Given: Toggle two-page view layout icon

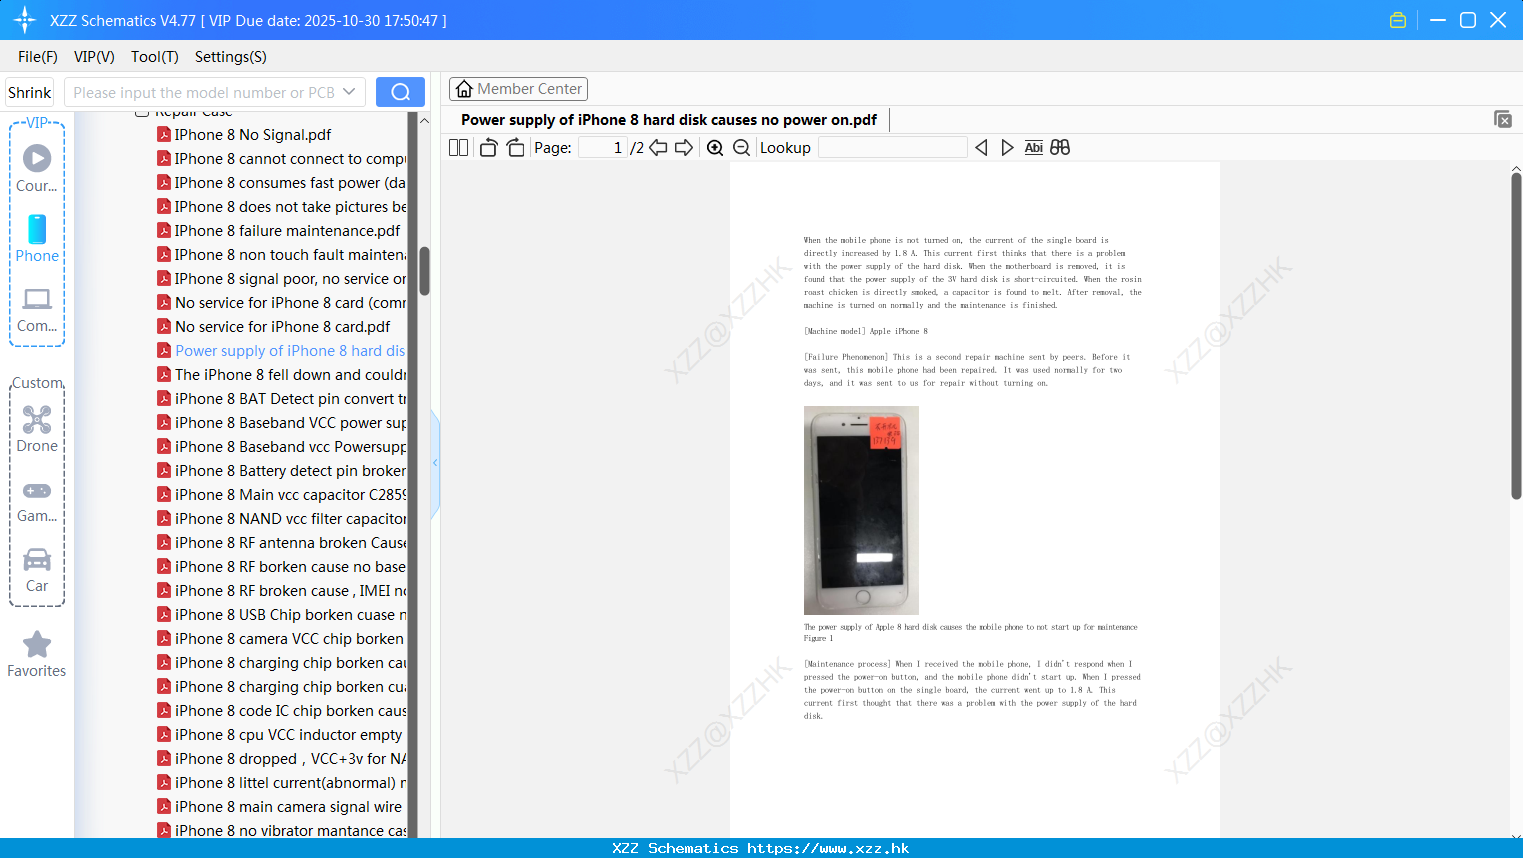Looking at the screenshot, I should click(x=458, y=147).
